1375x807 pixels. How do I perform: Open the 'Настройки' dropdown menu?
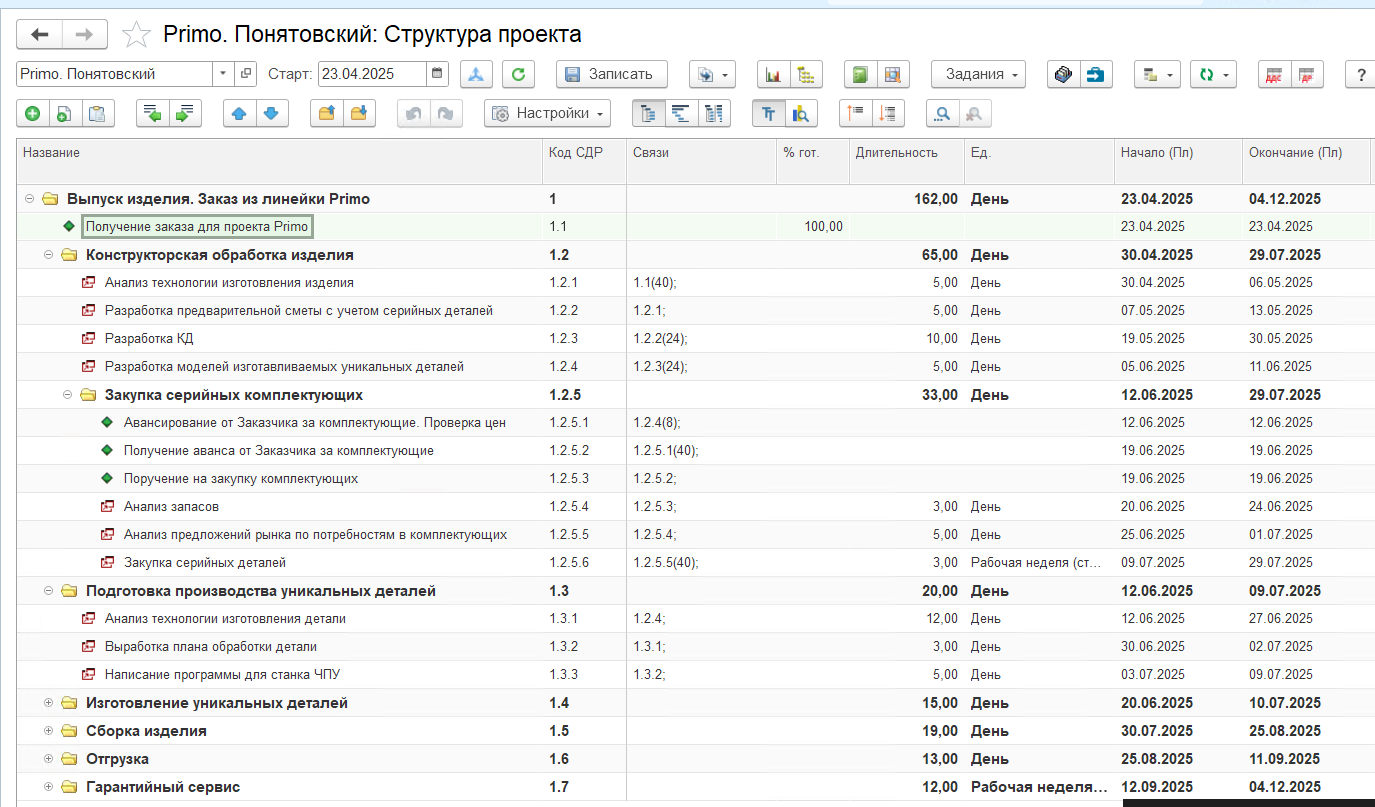[x=547, y=114]
